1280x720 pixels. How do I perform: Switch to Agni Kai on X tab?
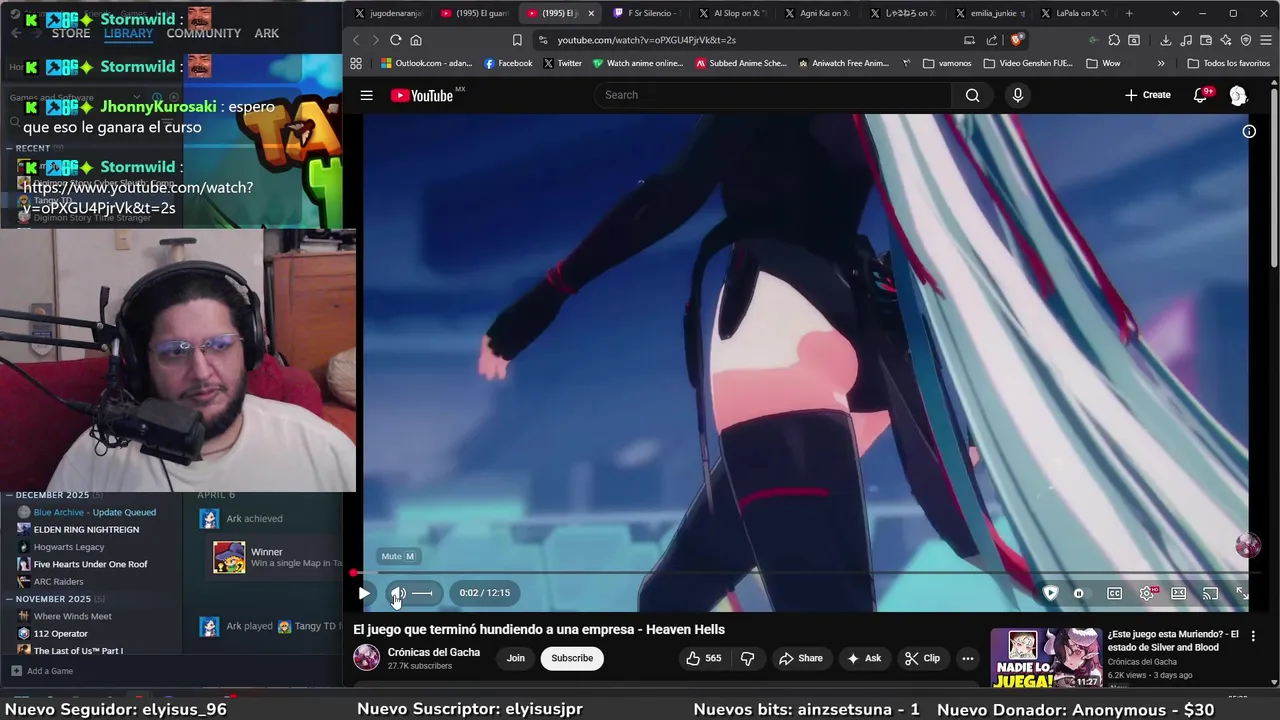click(818, 13)
